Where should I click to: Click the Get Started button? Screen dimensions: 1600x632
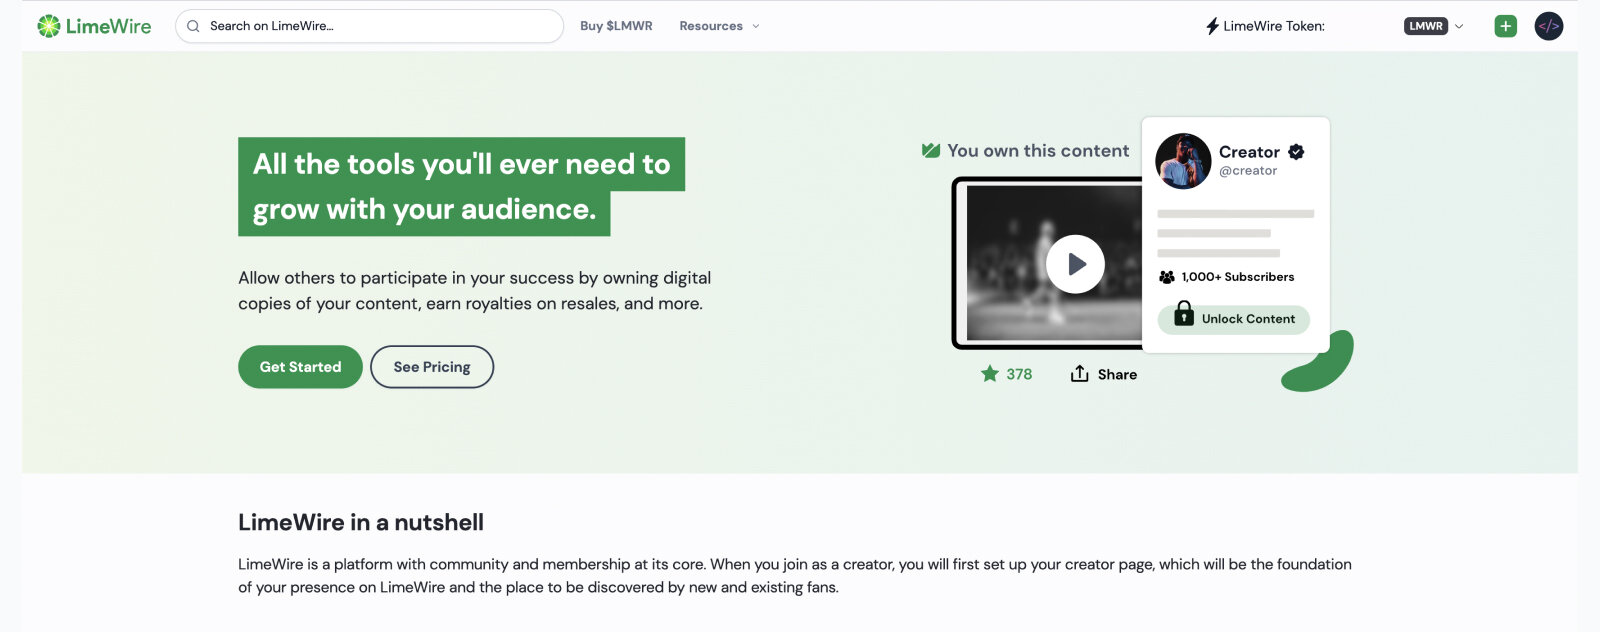(300, 367)
